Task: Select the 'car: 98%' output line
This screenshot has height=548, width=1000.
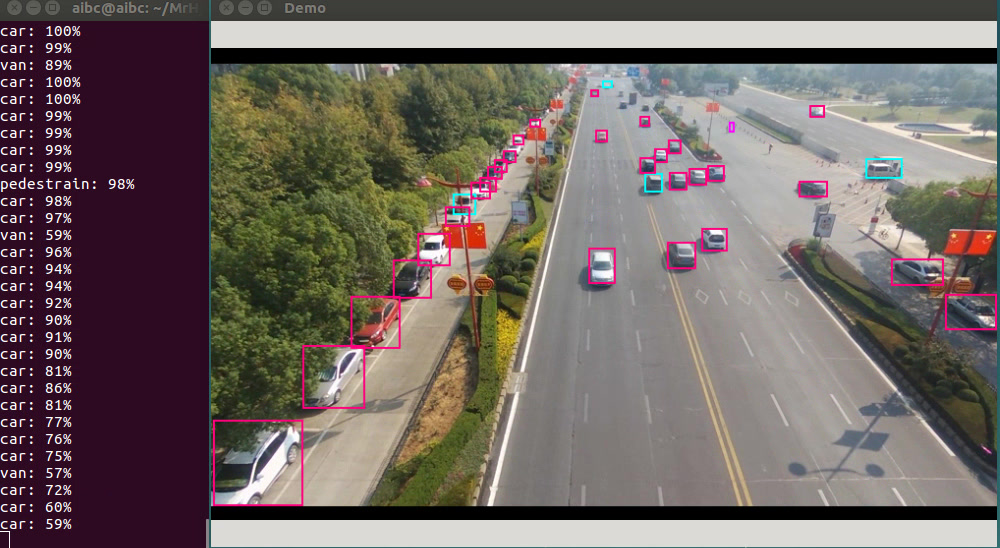Action: click(x=36, y=201)
